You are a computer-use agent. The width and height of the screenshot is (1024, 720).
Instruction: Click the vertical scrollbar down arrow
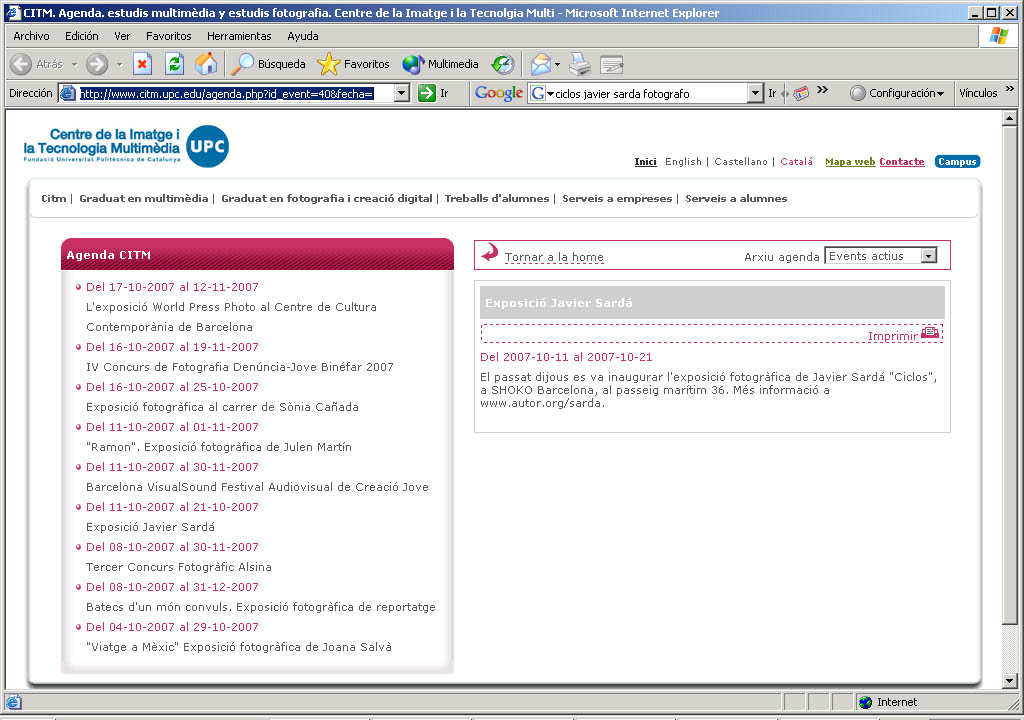coord(1010,681)
